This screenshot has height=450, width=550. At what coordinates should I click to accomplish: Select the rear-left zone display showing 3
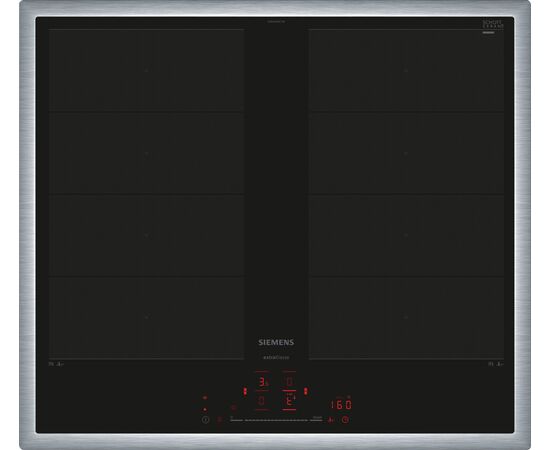tap(262, 382)
